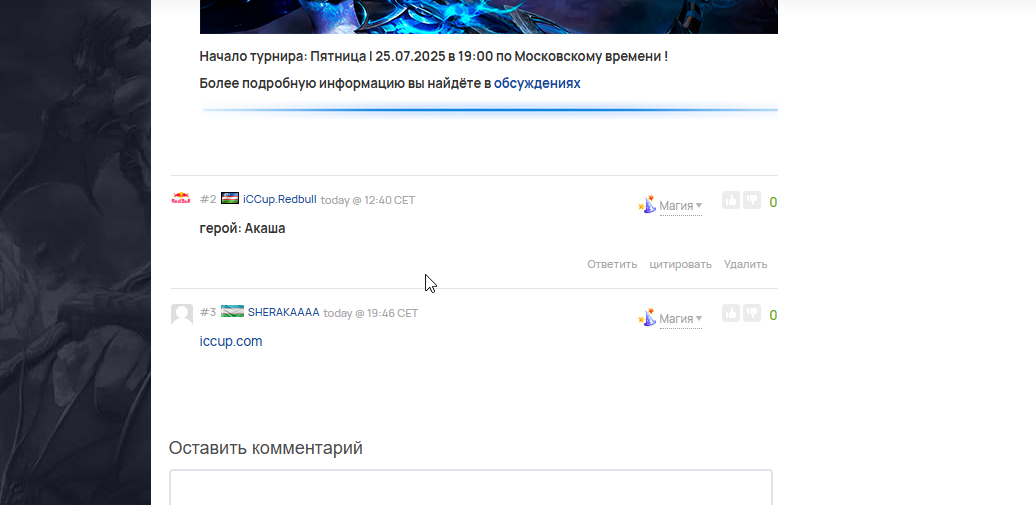Like the comment by SHERAKAAAA
Image resolution: width=1036 pixels, height=505 pixels.
[731, 313]
